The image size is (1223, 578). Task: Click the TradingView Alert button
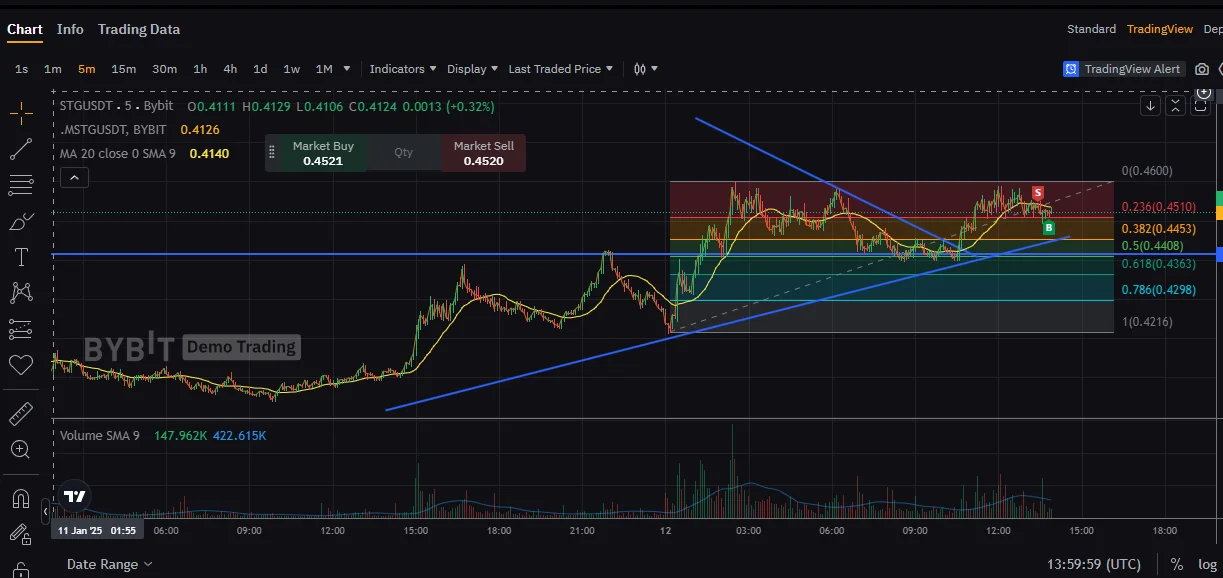pos(1123,69)
